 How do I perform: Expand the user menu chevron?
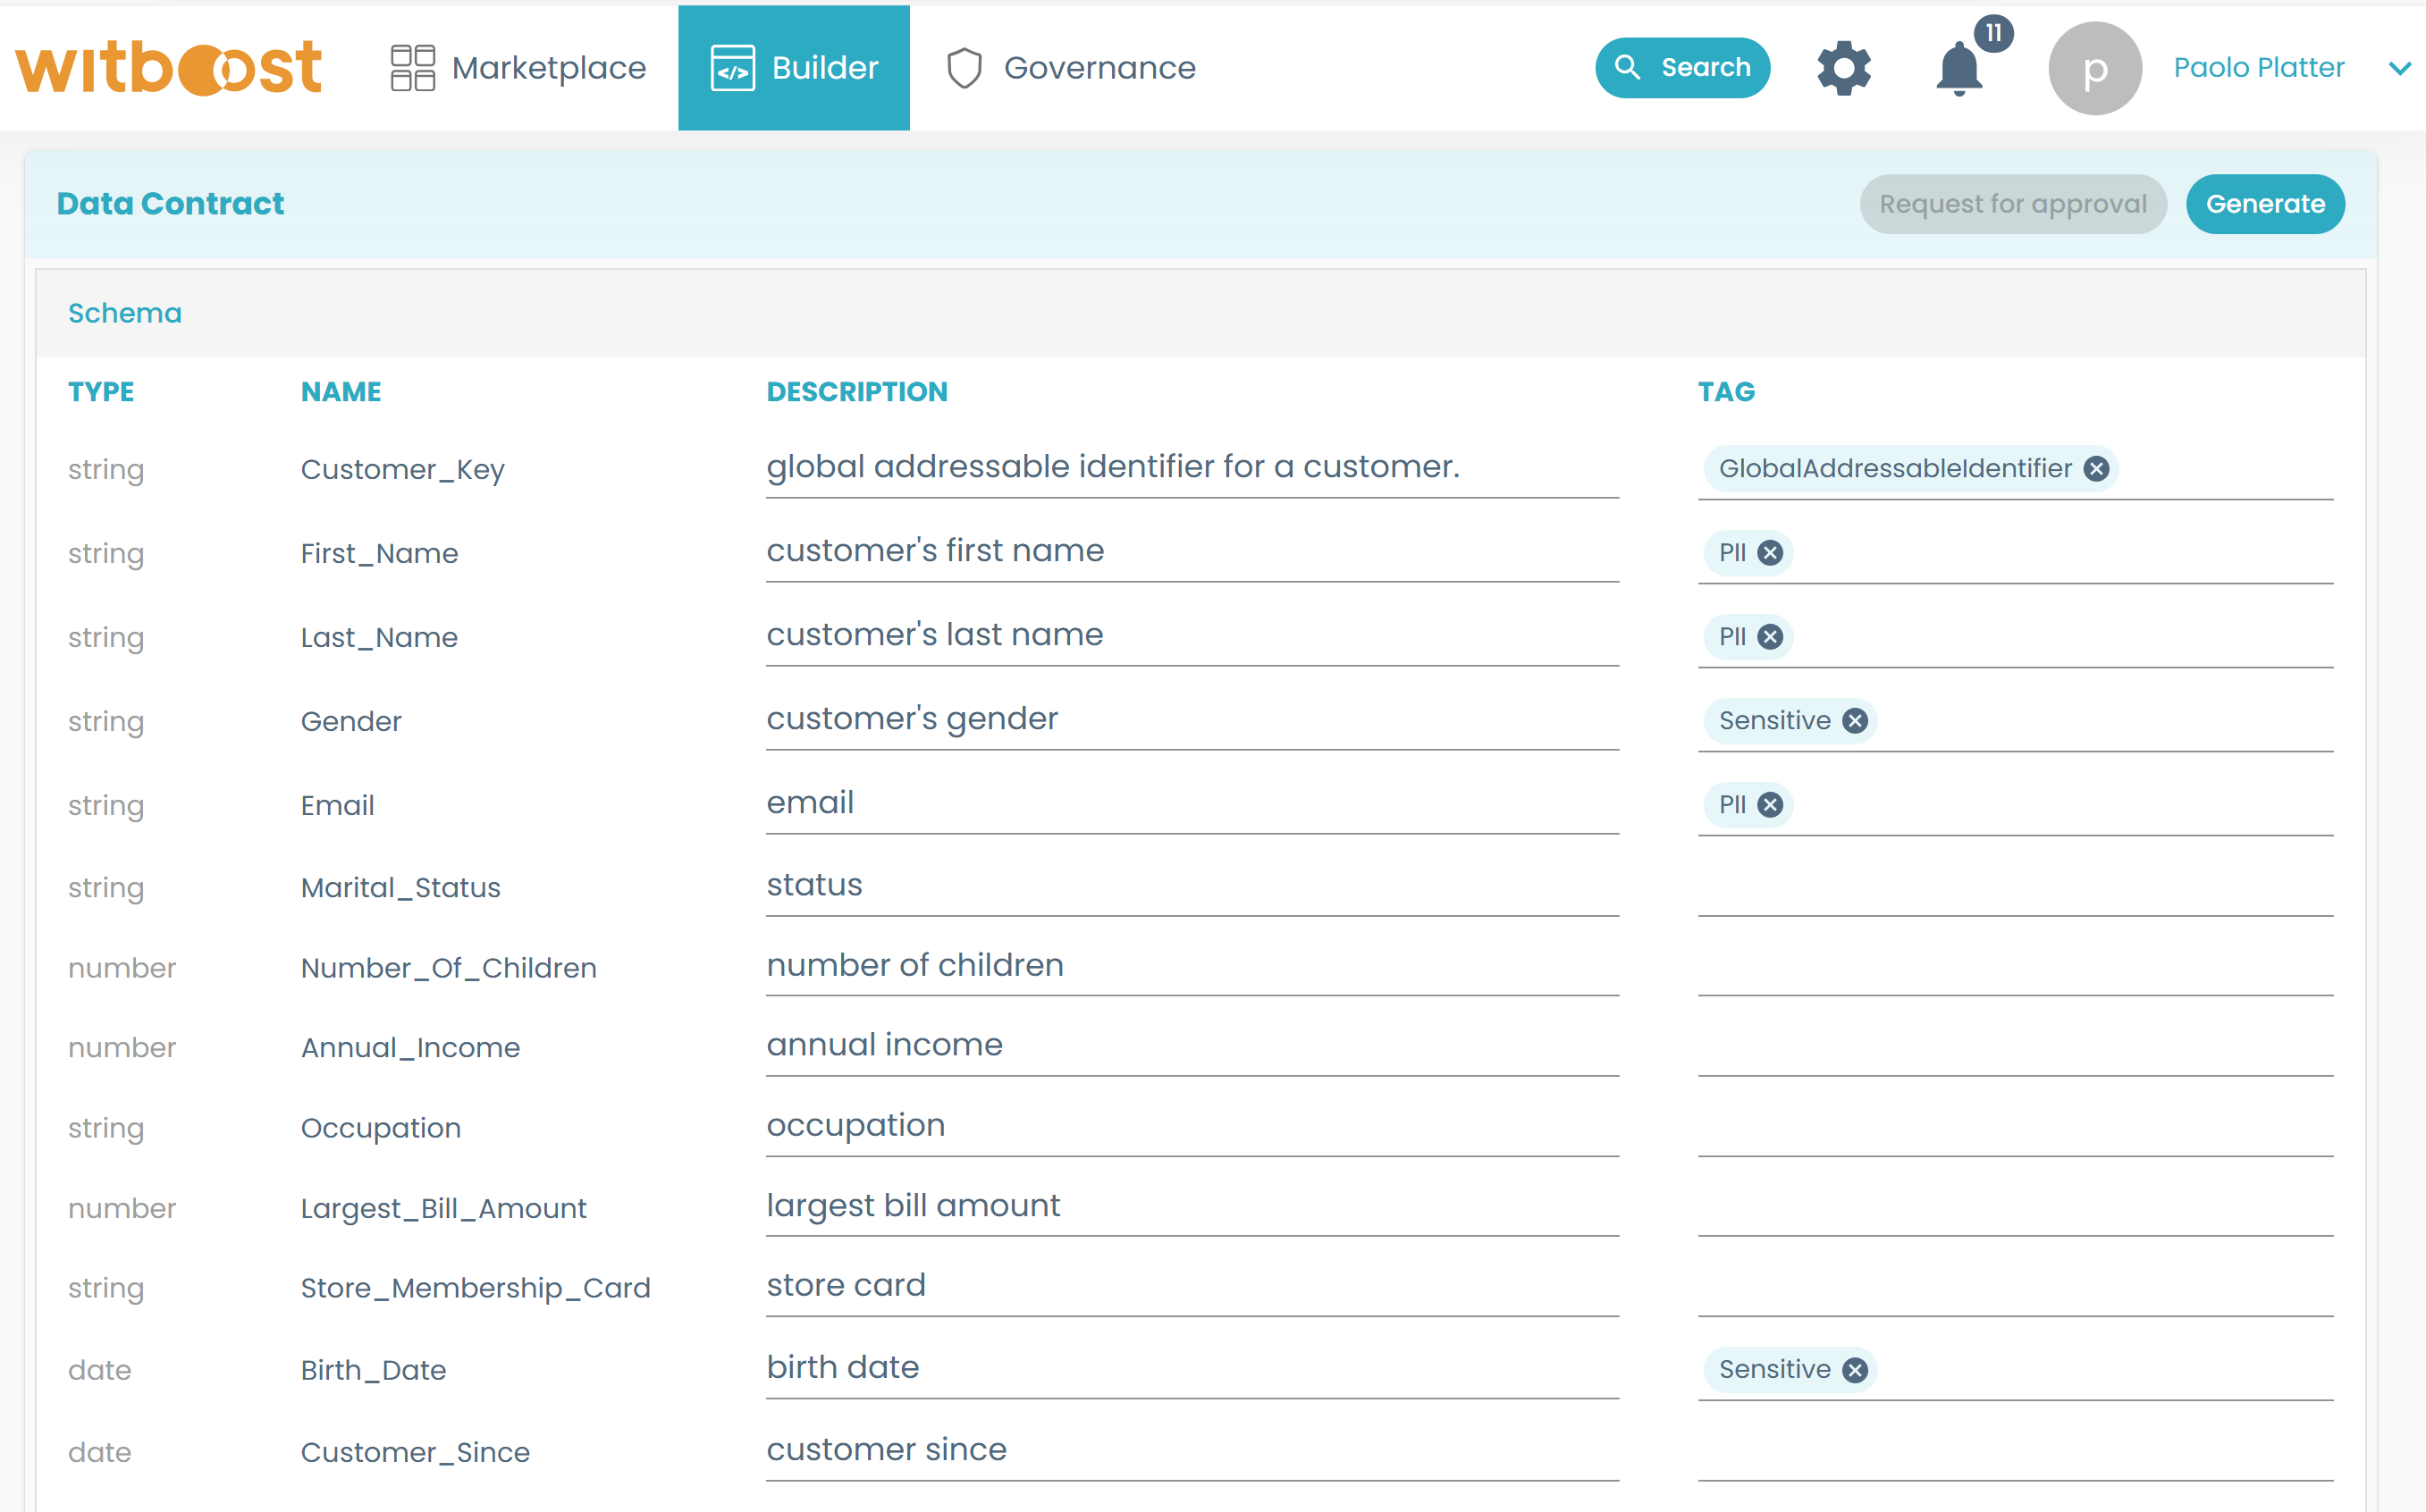(2400, 68)
